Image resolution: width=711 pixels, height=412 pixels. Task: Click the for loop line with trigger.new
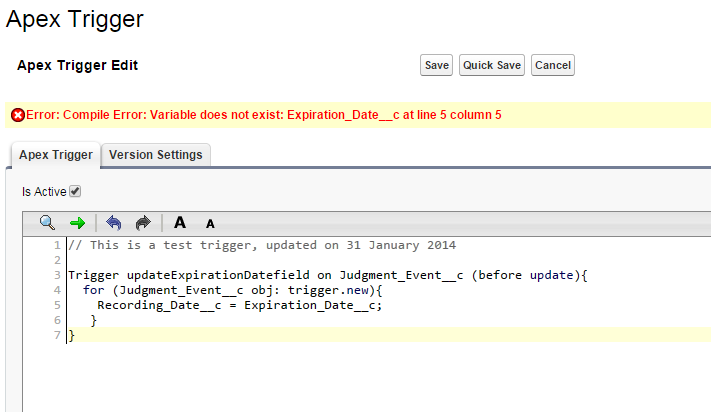pos(233,290)
